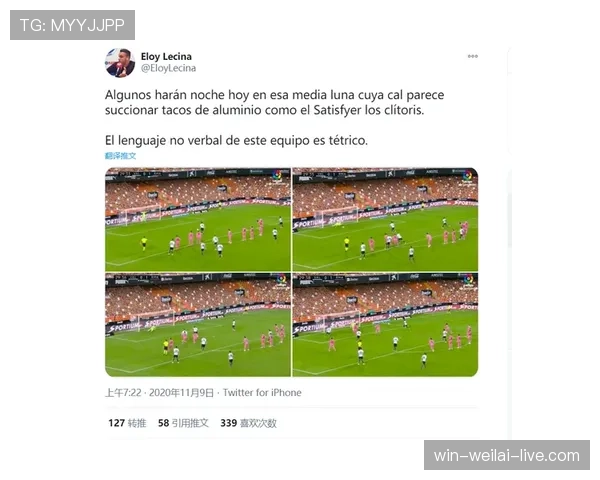This screenshot has height=480, width=600.
Task: Open the tweet's three-dot more options menu
Action: (x=473, y=56)
